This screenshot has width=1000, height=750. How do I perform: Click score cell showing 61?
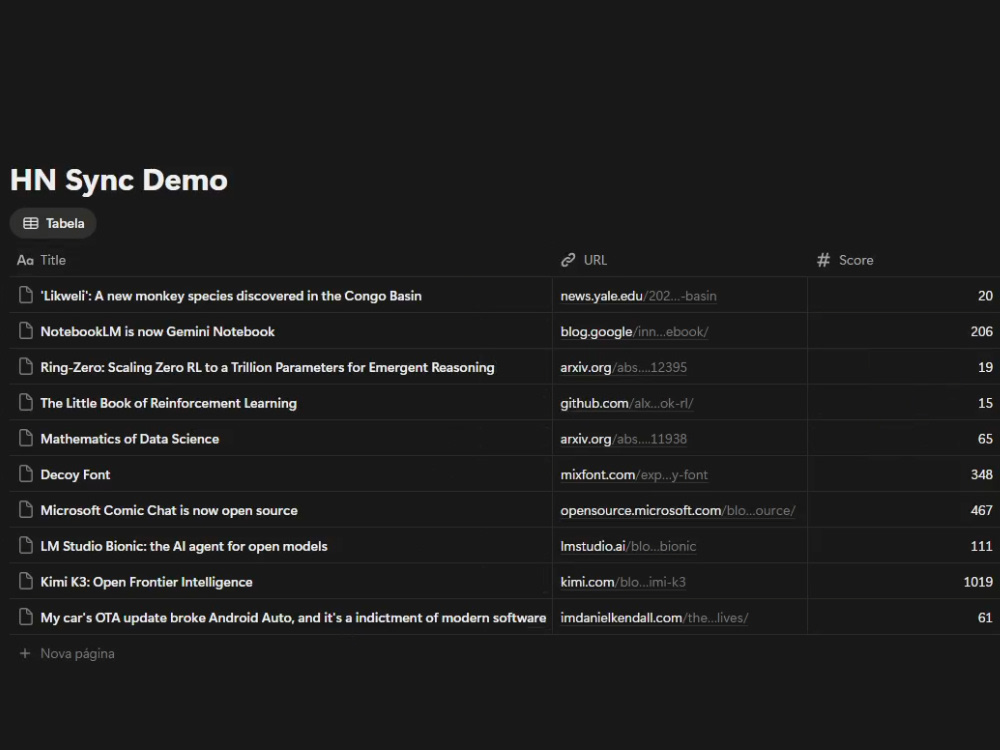[904, 617]
